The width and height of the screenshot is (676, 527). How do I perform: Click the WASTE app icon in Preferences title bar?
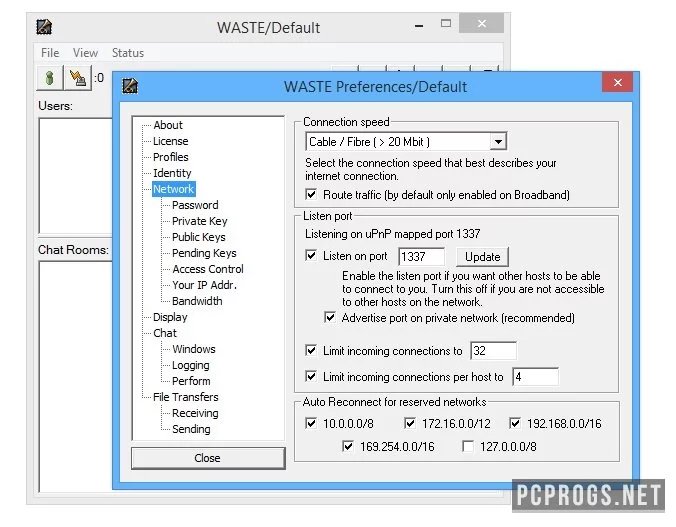pos(130,86)
